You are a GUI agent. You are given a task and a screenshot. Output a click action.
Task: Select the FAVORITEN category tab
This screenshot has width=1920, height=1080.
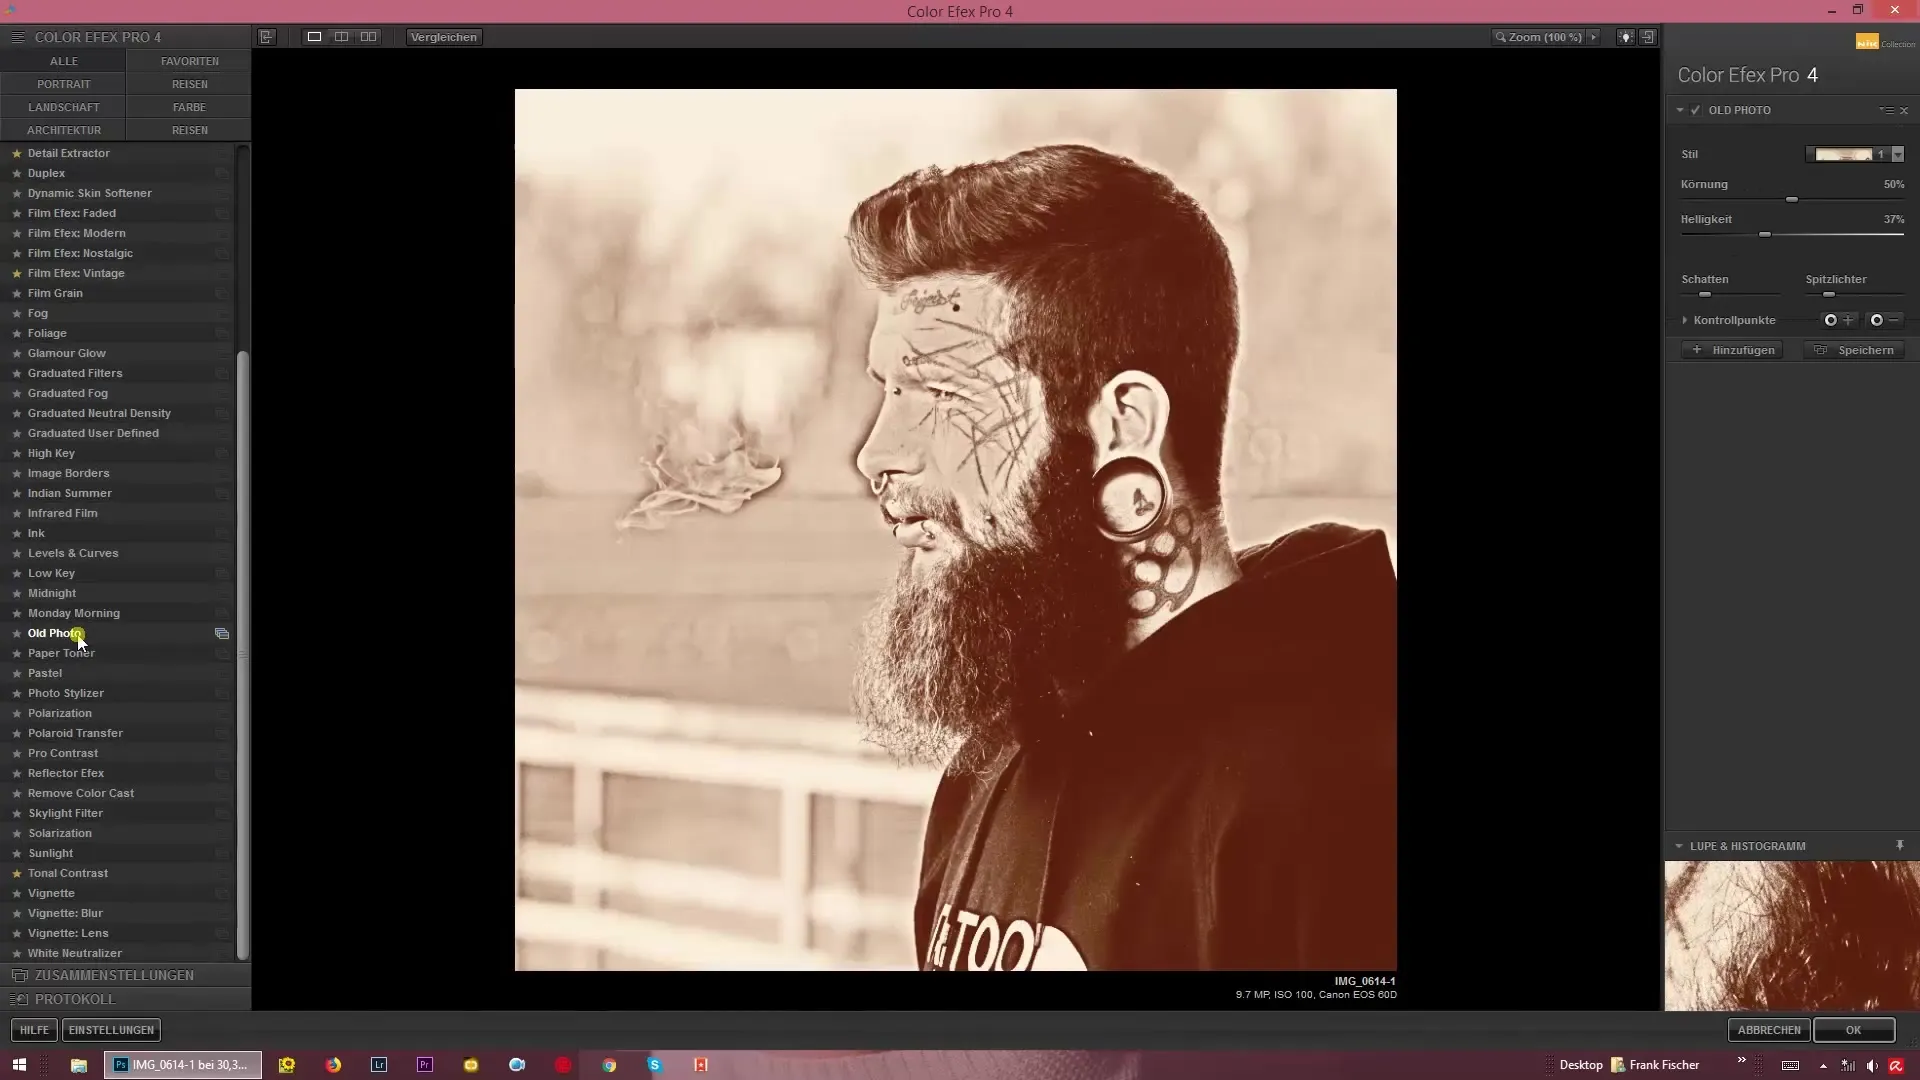click(189, 61)
